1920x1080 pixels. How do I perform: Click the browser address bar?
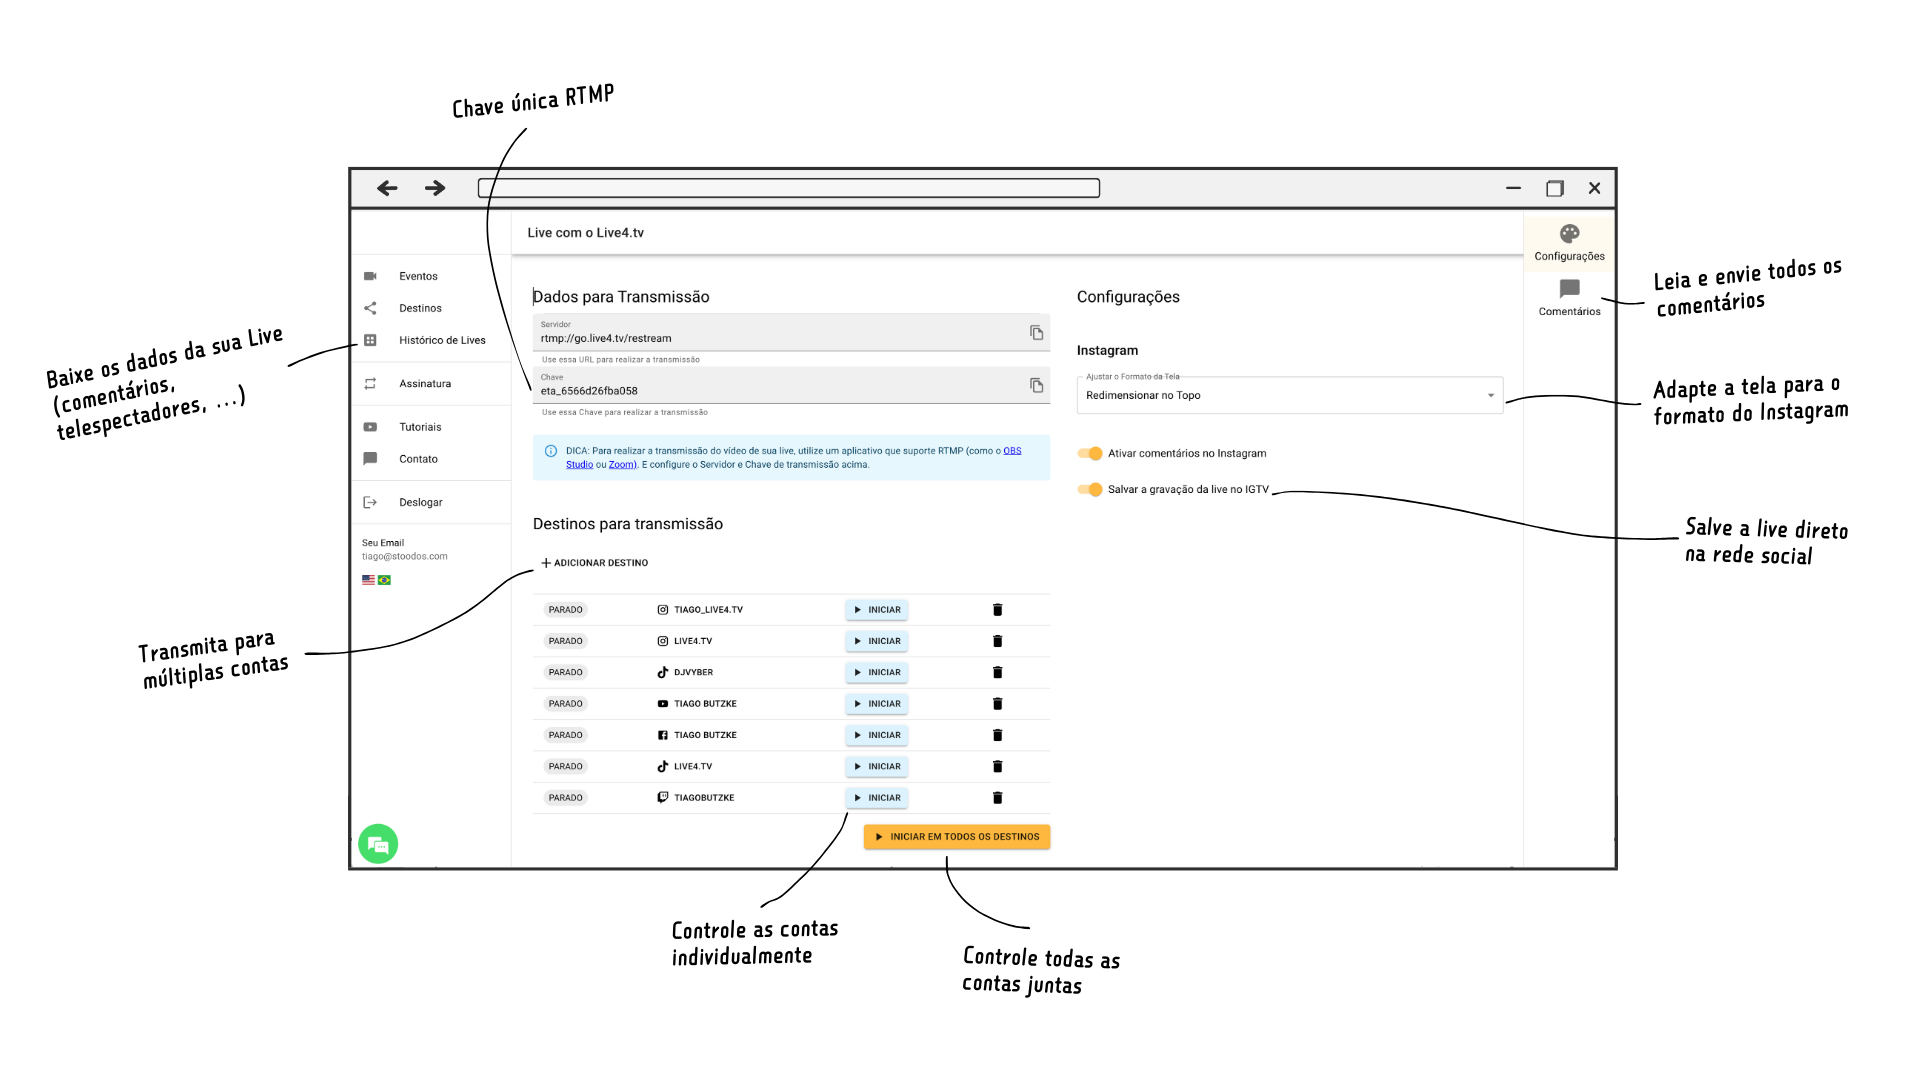789,188
